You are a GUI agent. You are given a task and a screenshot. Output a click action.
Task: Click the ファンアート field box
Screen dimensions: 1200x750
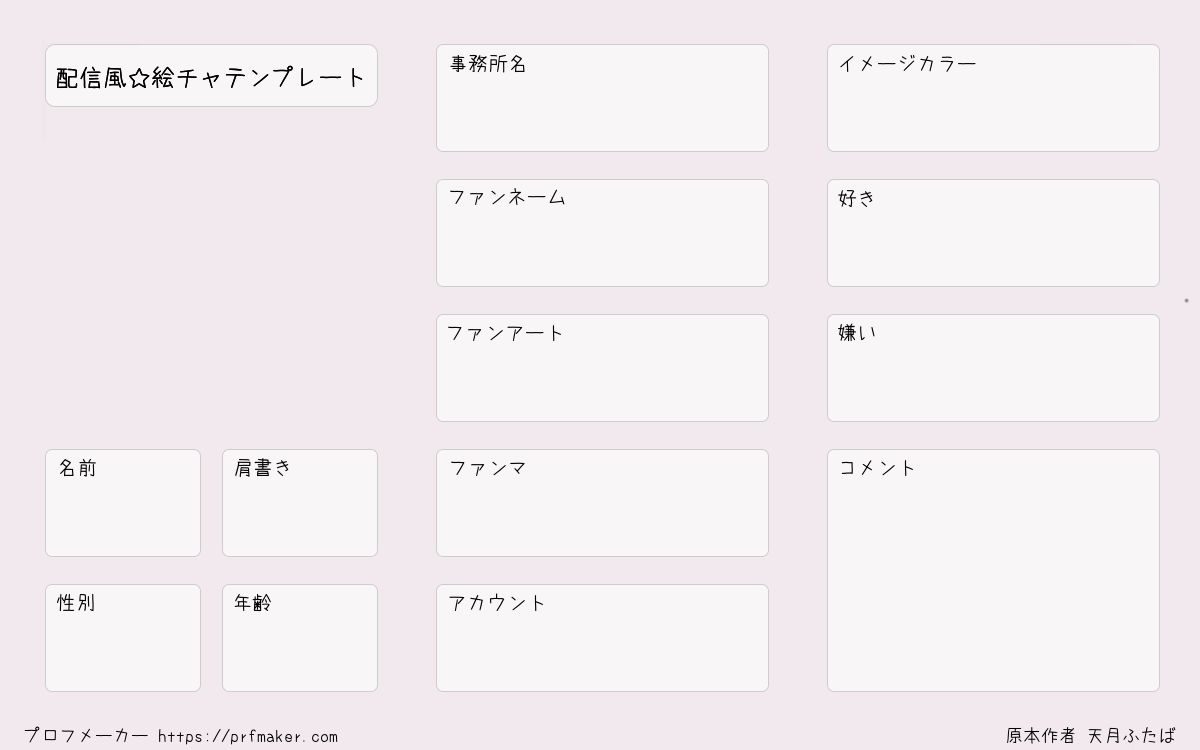point(602,368)
